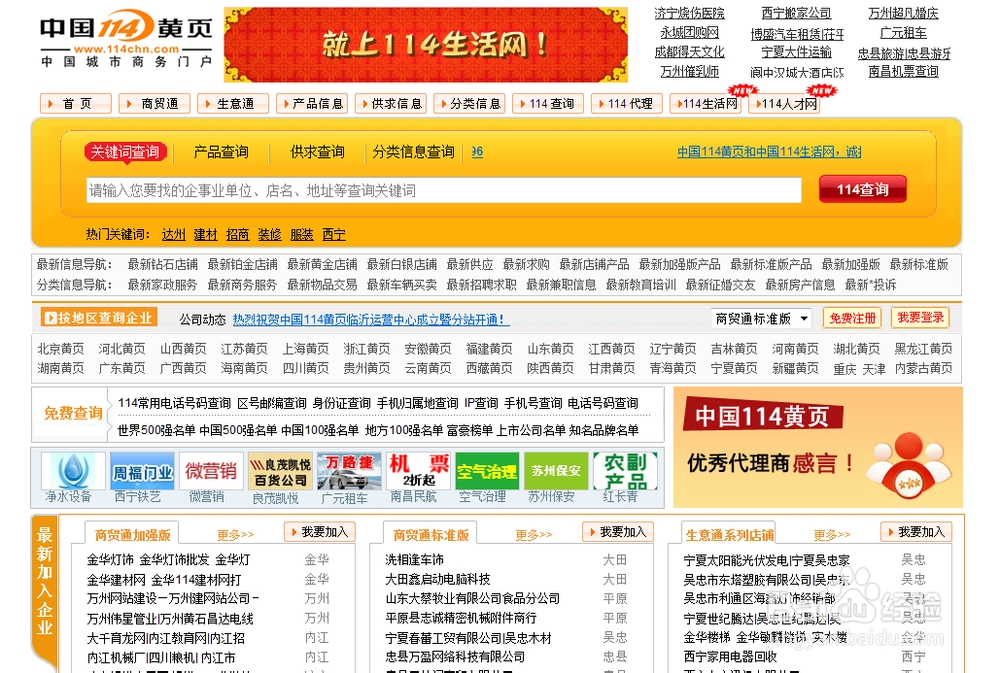This screenshot has height=673, width=1000.
Task: Click 我要加入 under 商贸通加强版
Action: [320, 532]
